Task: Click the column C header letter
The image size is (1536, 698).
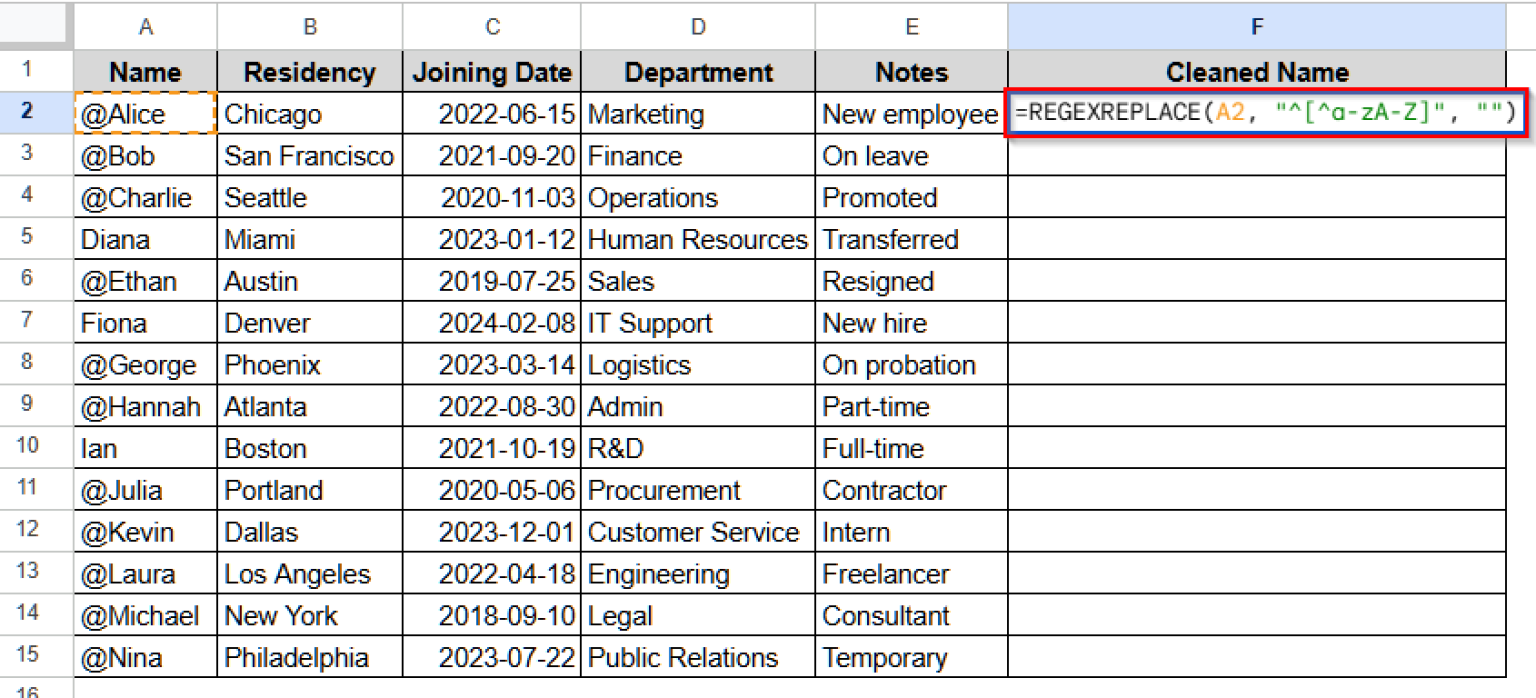Action: pyautogui.click(x=493, y=28)
